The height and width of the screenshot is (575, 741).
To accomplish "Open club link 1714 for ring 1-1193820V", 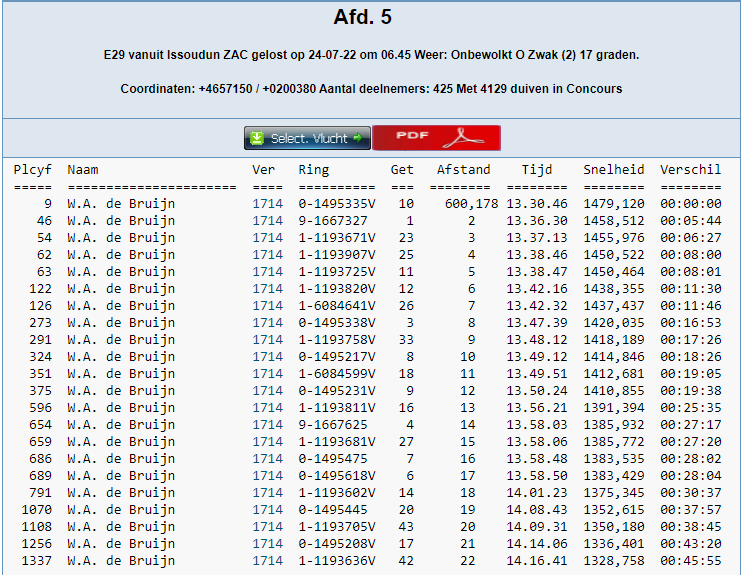I will pos(267,289).
